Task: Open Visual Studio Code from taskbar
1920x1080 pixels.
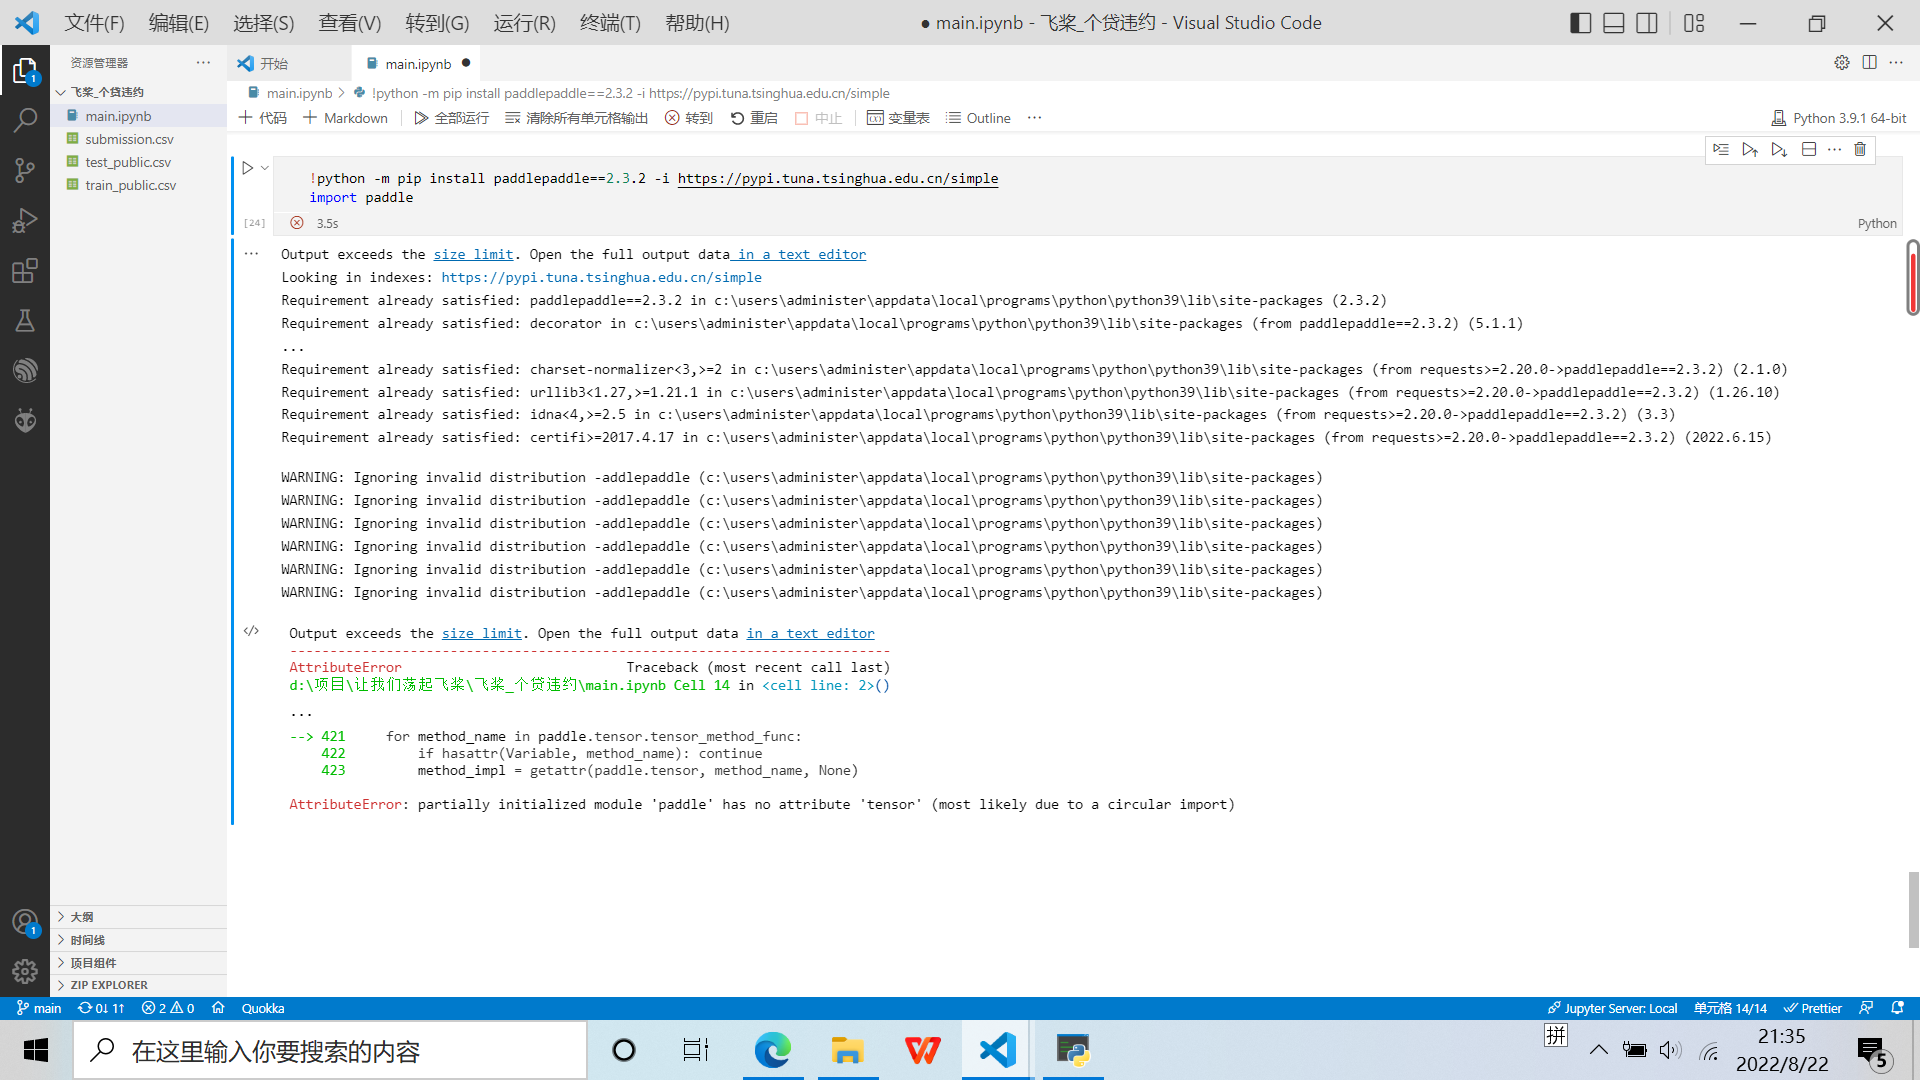Action: click(x=997, y=1050)
